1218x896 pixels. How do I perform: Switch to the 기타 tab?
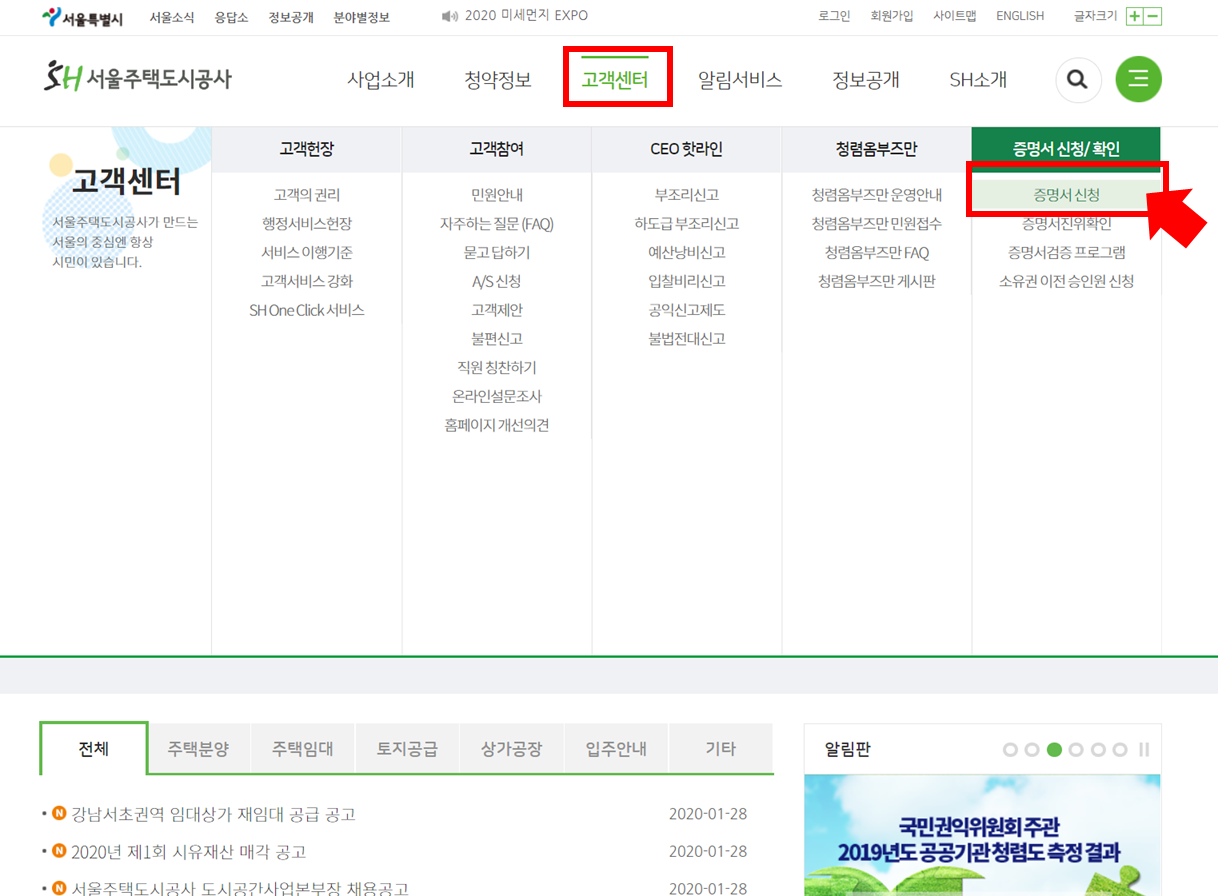pyautogui.click(x=721, y=748)
